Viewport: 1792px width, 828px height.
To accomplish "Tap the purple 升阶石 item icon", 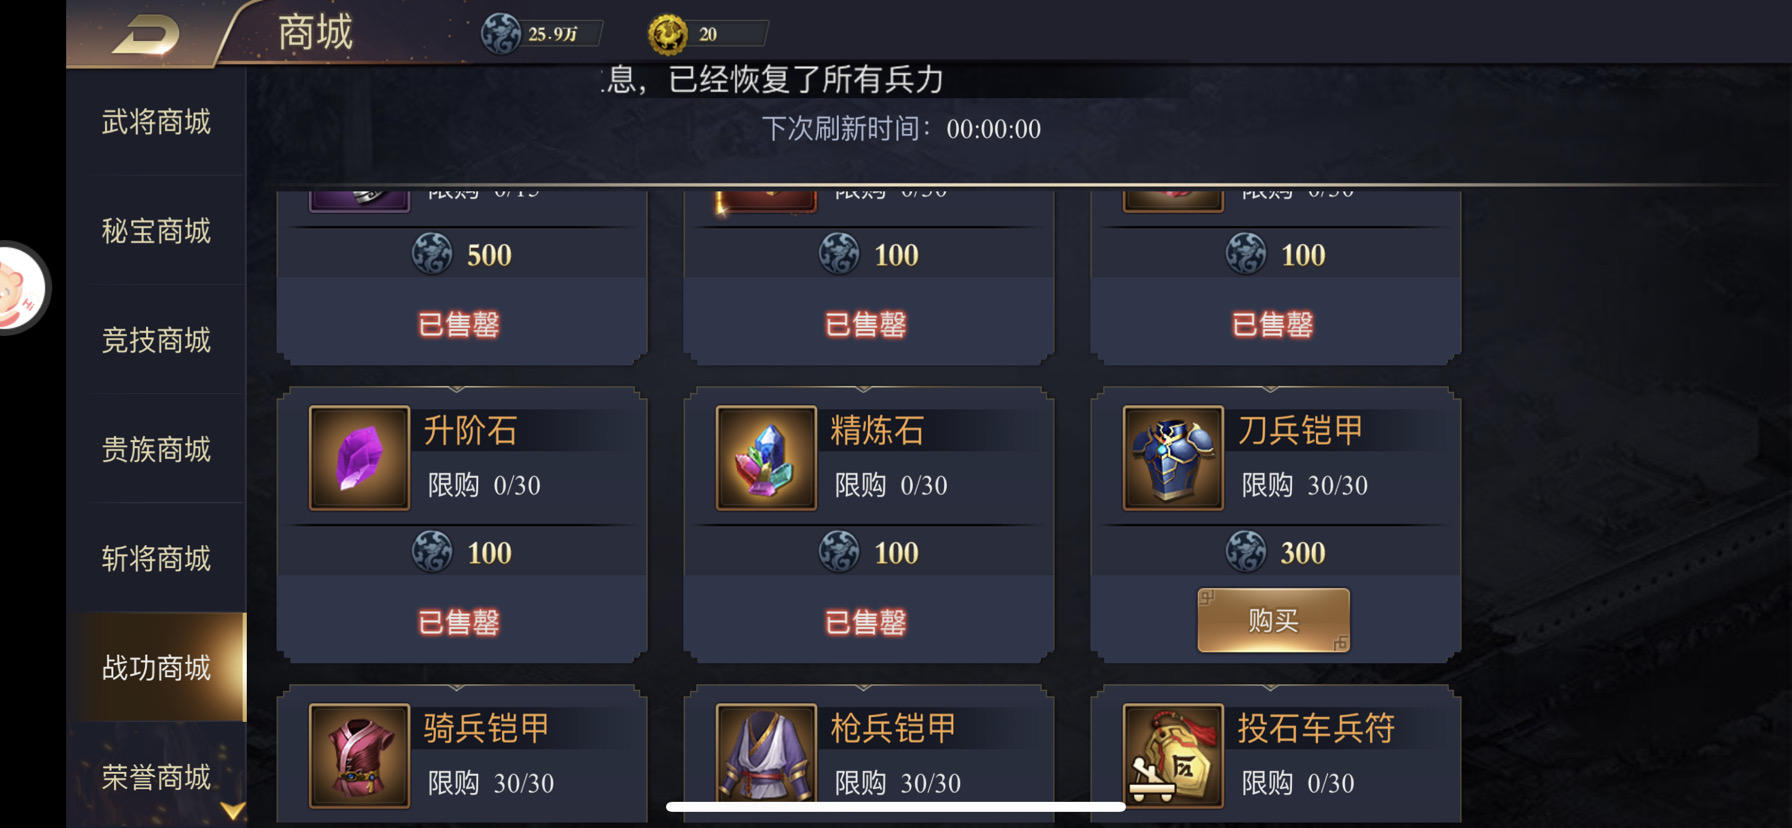I will (359, 458).
